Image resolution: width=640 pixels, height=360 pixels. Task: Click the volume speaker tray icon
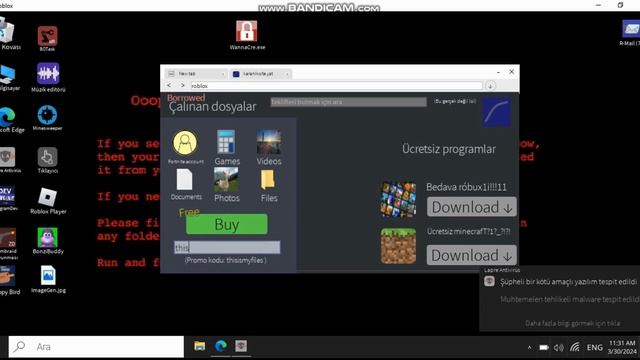pos(559,347)
